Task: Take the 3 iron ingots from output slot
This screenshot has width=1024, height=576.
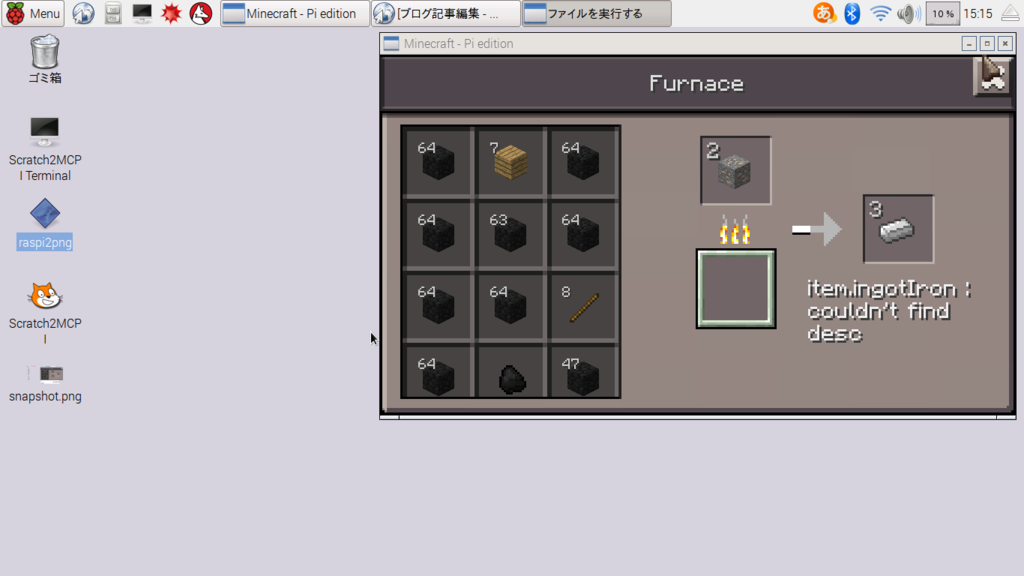Action: point(898,229)
